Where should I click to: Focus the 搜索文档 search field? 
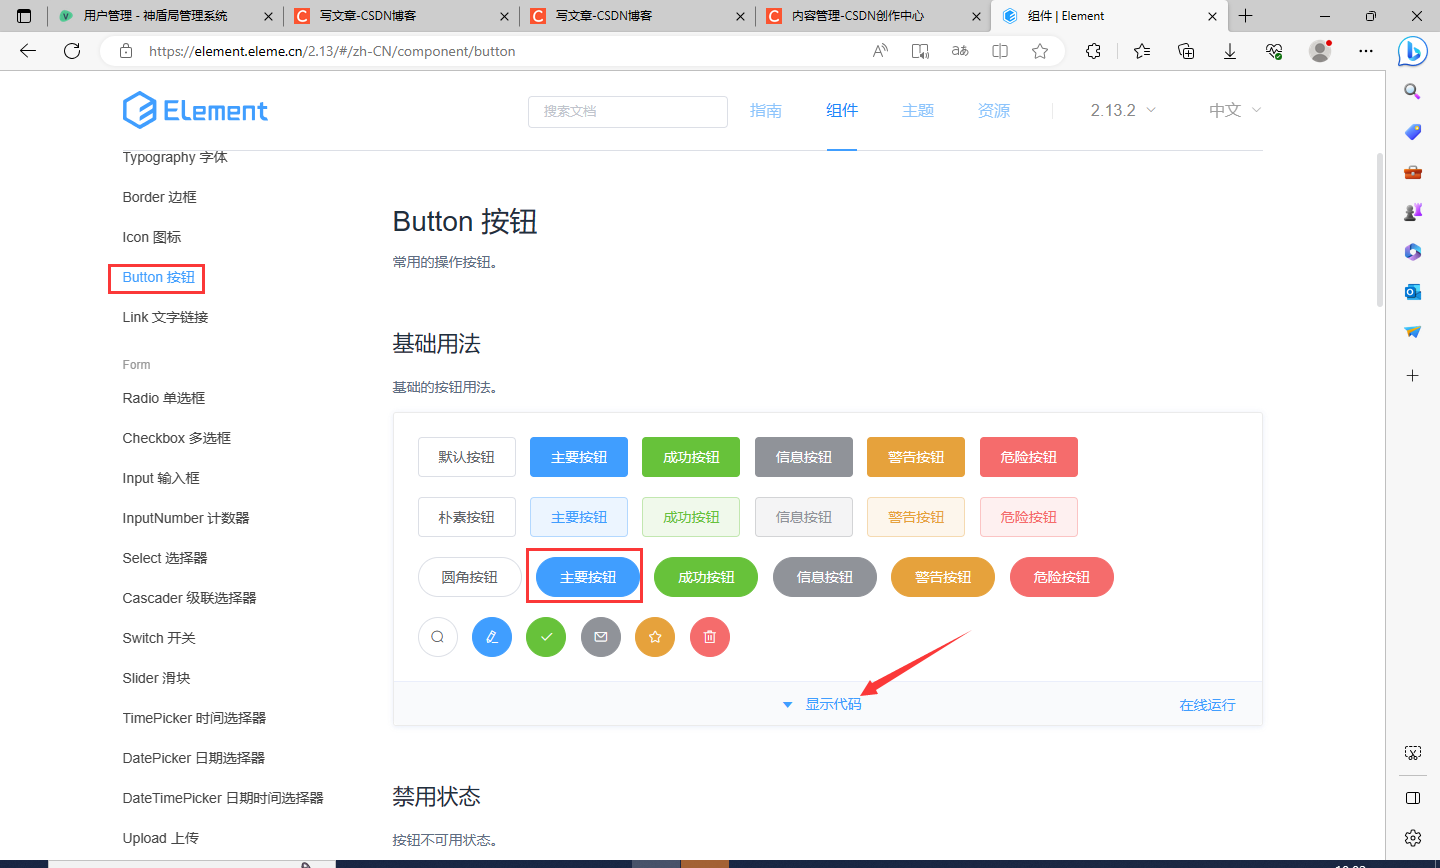click(x=628, y=111)
